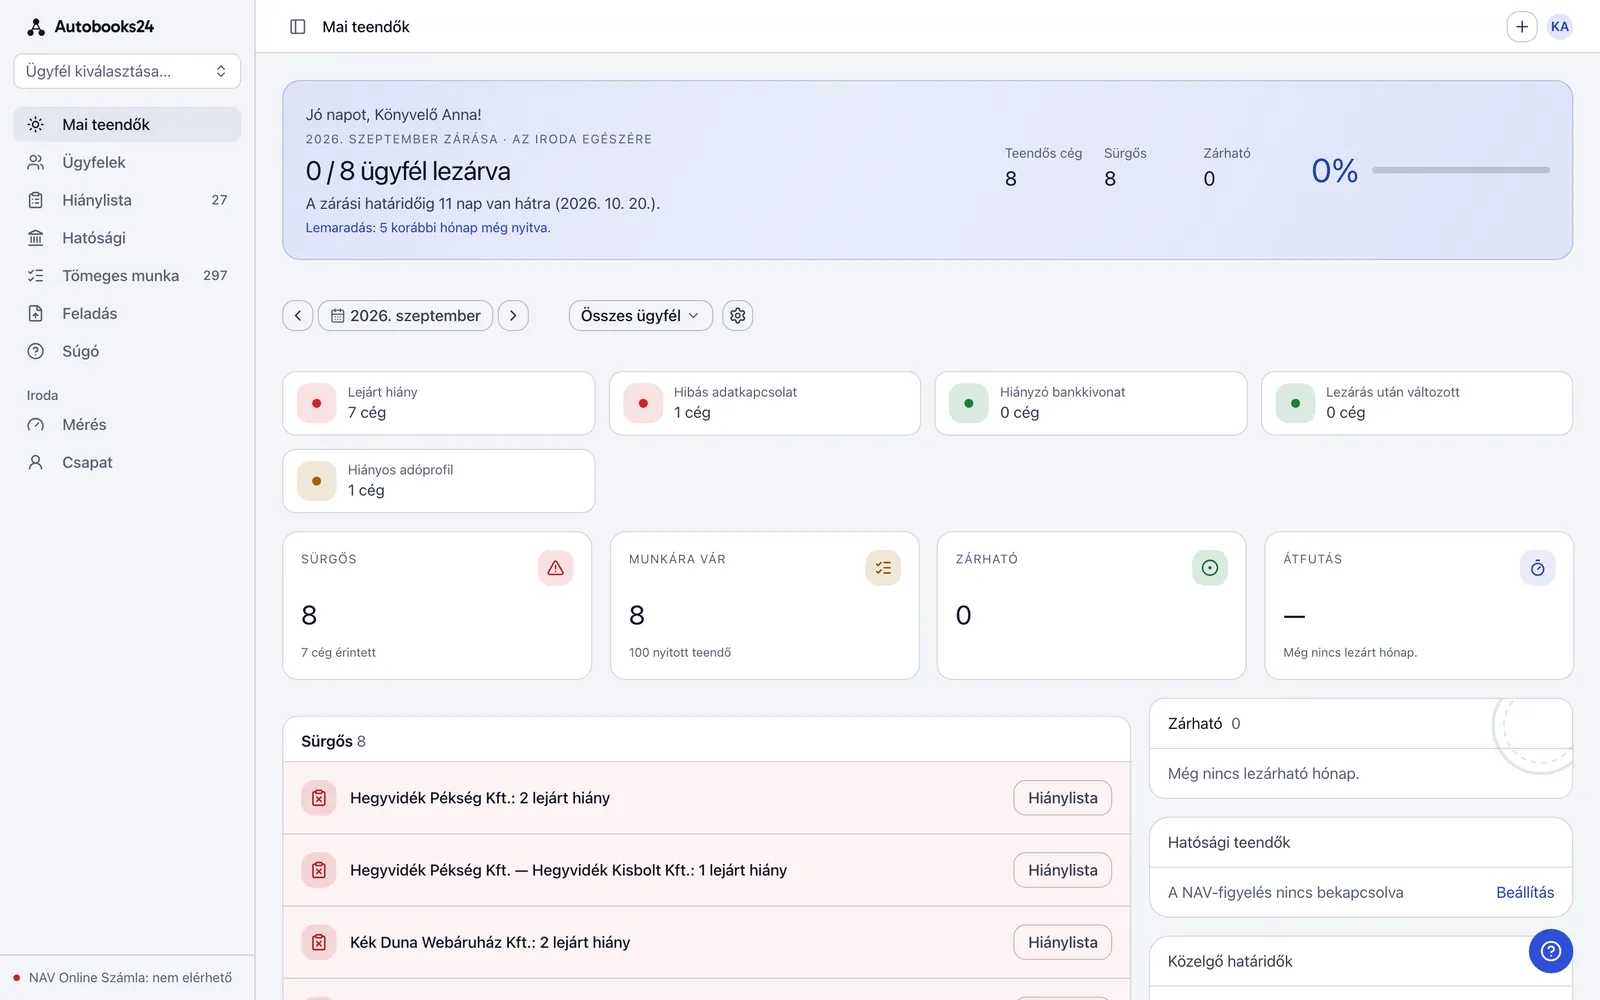Open Hiánylista sidebar item
Image resolution: width=1600 pixels, height=1000 pixels.
(127, 200)
